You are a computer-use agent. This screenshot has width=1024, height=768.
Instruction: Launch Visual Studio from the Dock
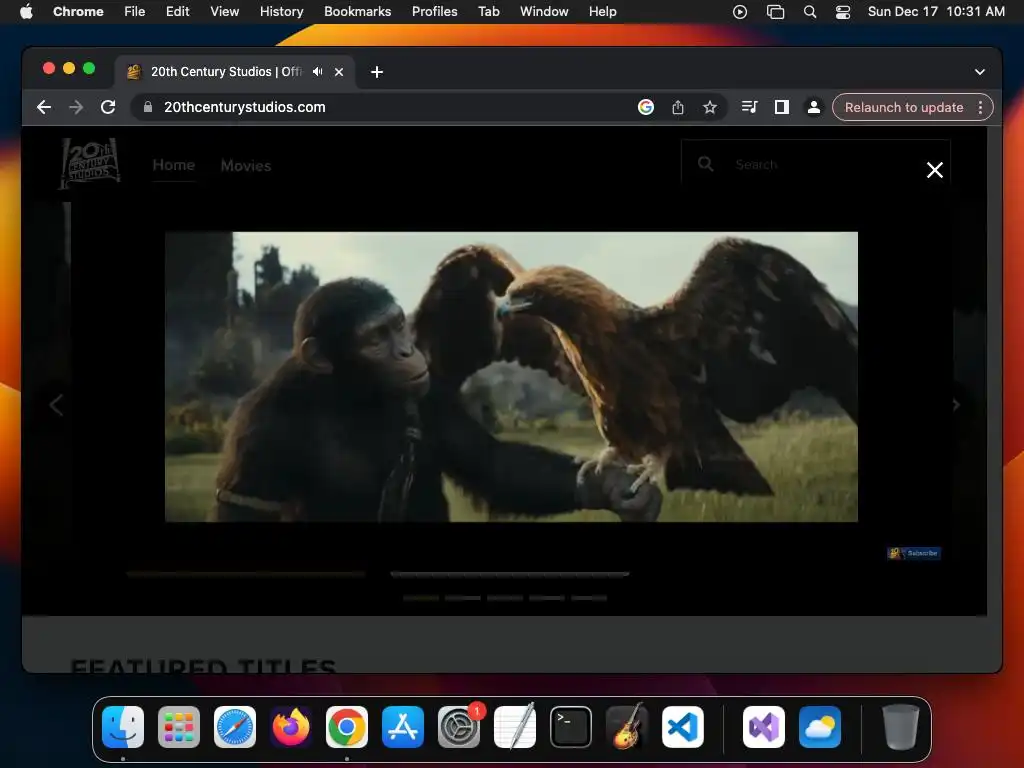coord(764,727)
